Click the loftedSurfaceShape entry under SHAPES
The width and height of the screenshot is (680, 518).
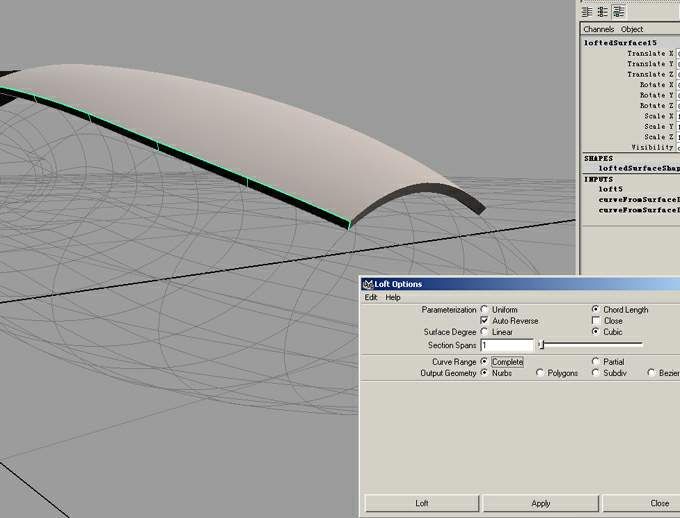click(x=639, y=168)
